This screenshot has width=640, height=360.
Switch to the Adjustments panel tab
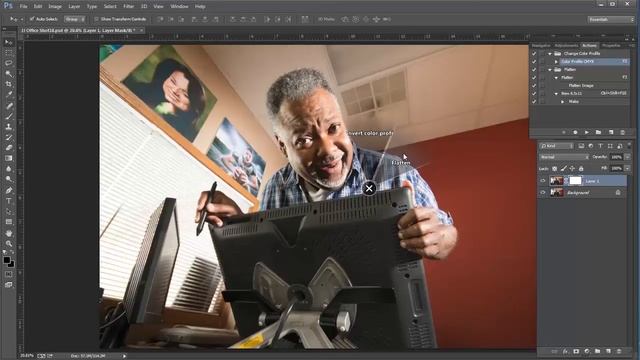pyautogui.click(x=567, y=45)
